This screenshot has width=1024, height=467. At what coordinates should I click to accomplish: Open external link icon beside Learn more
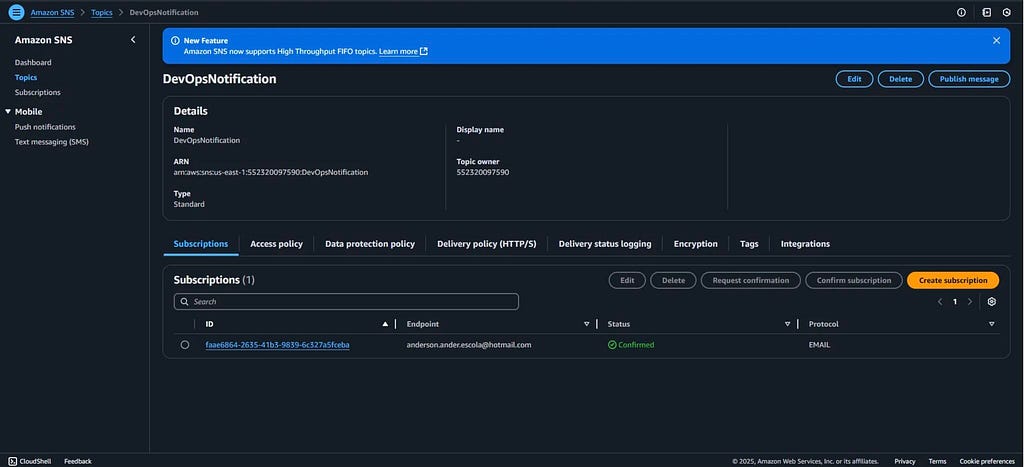[x=424, y=51]
